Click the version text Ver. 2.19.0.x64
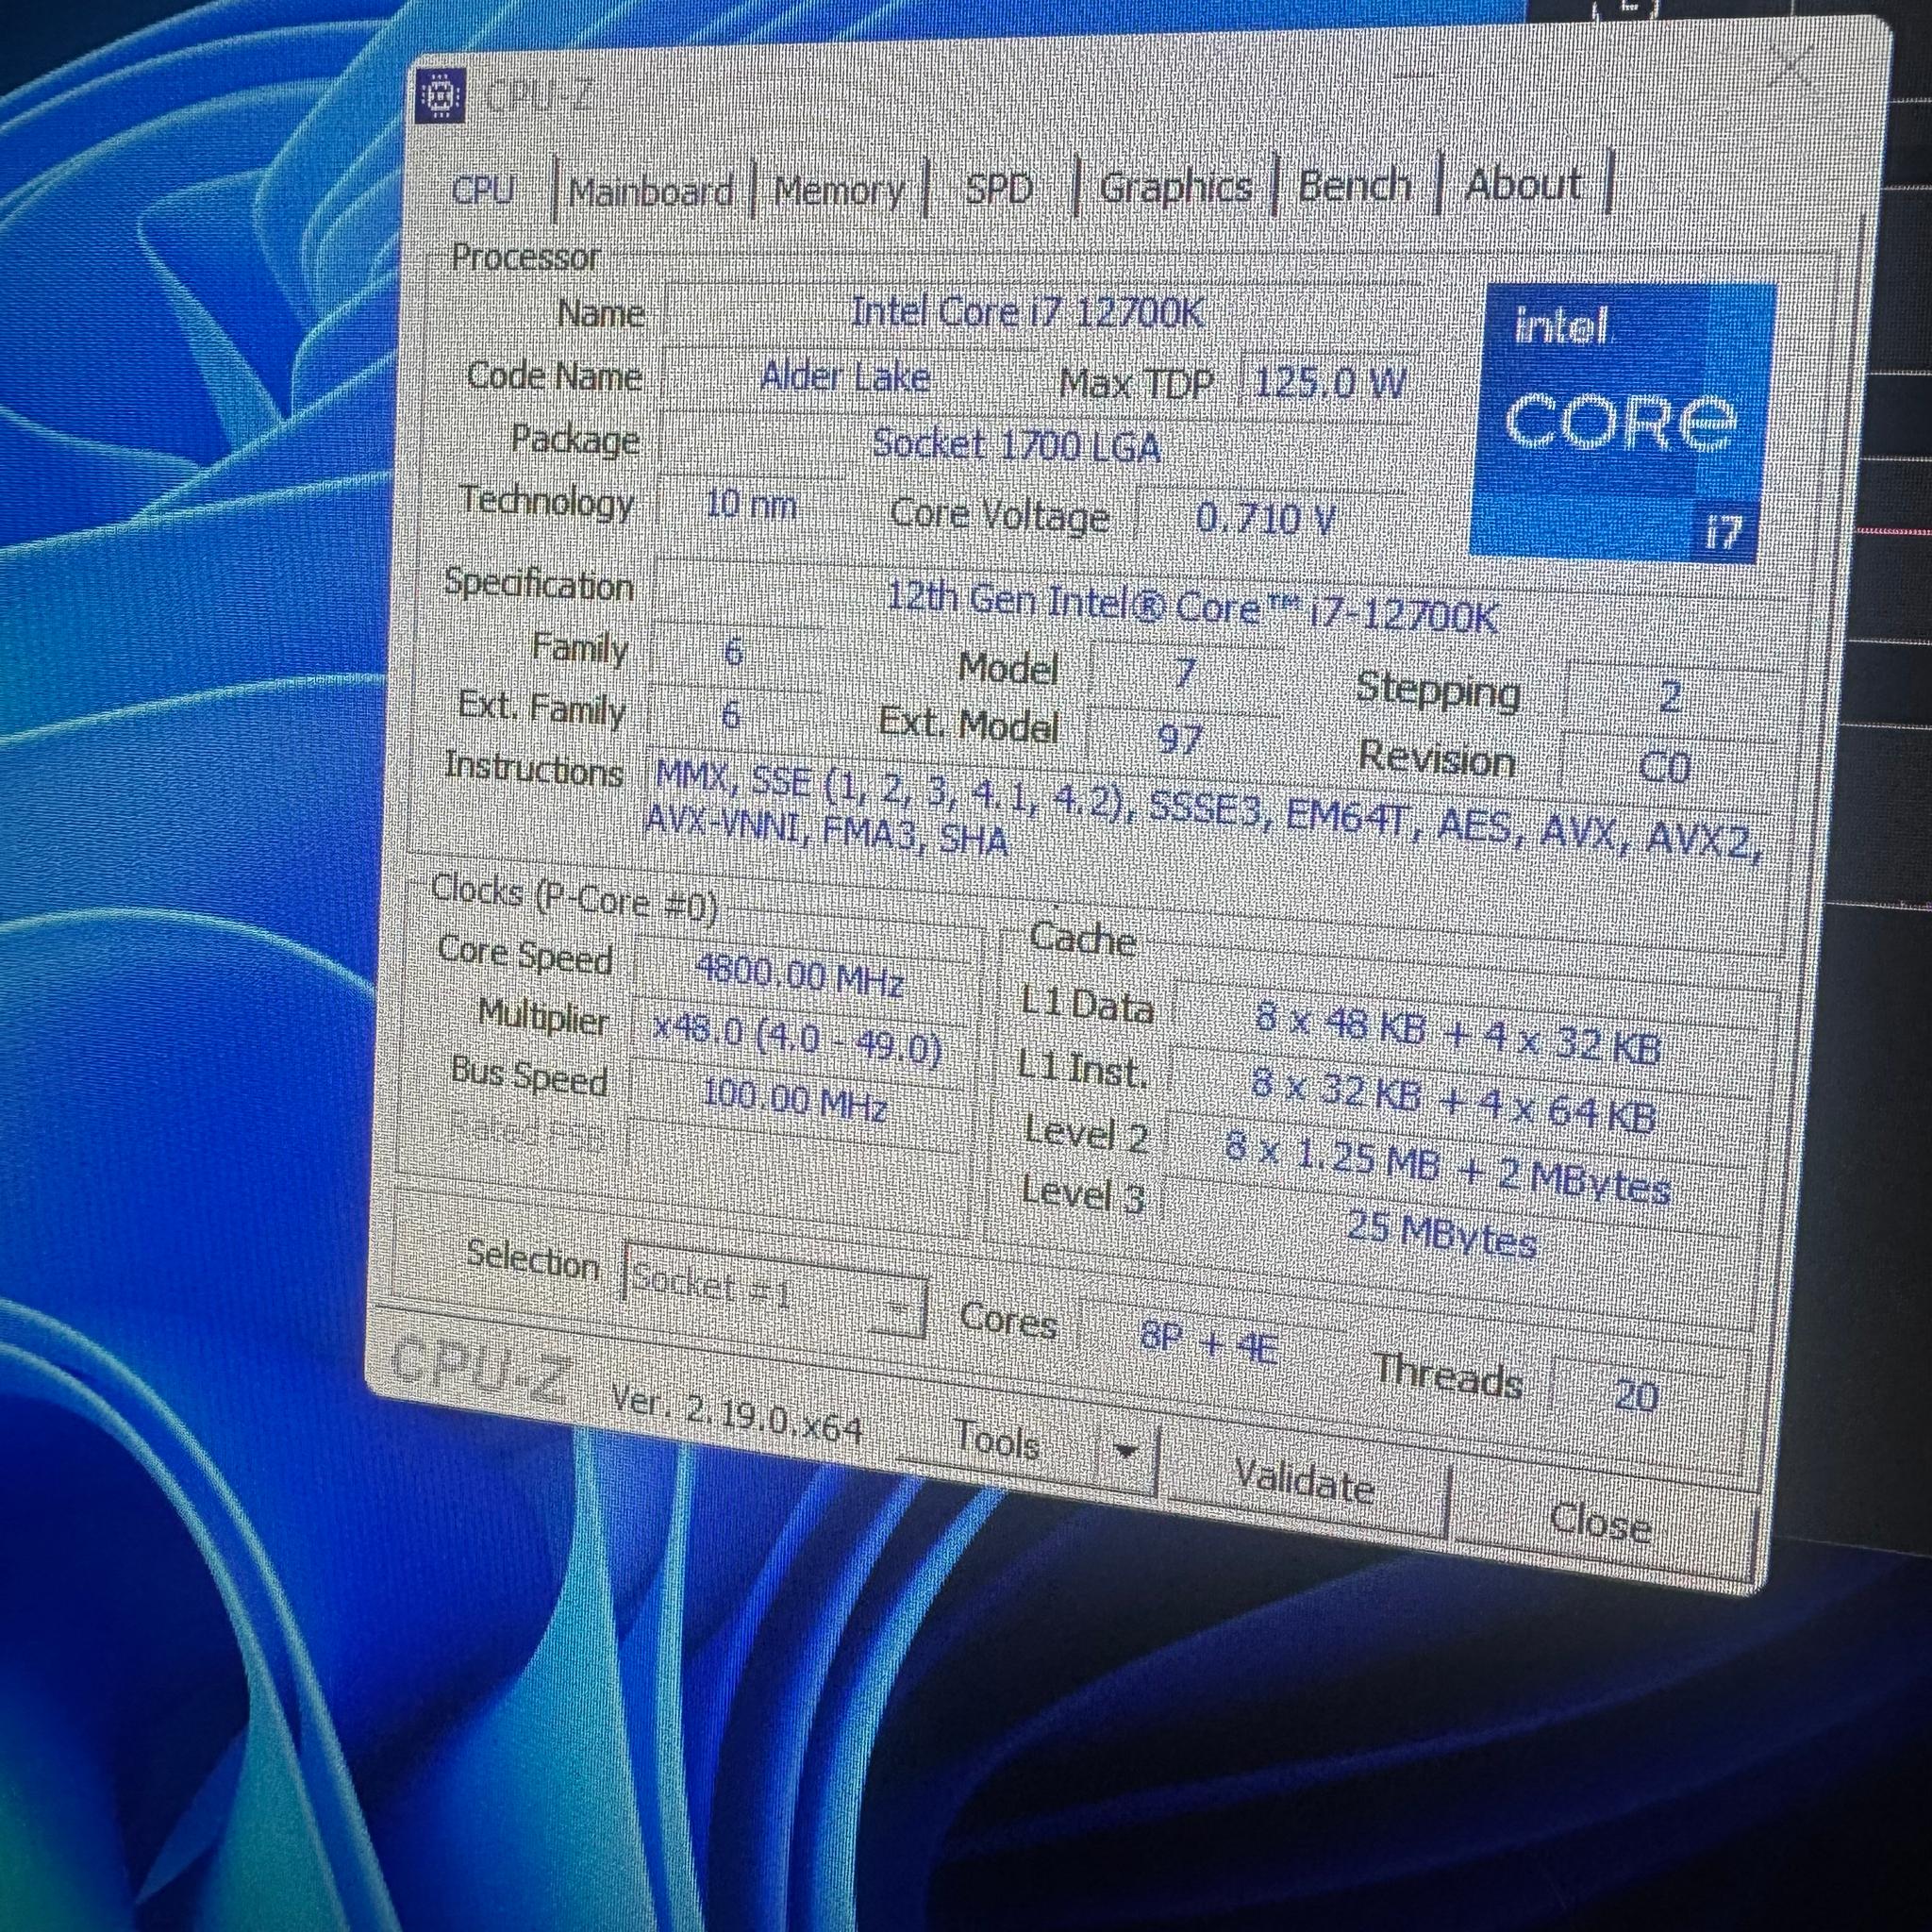The image size is (1932, 1932). tap(736, 1414)
